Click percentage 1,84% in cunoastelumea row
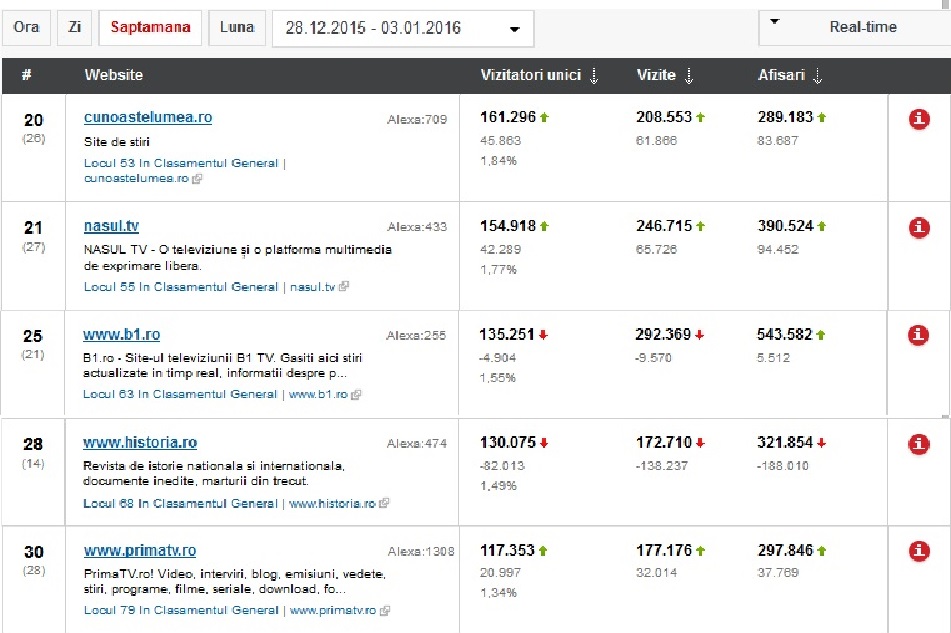 pos(499,161)
